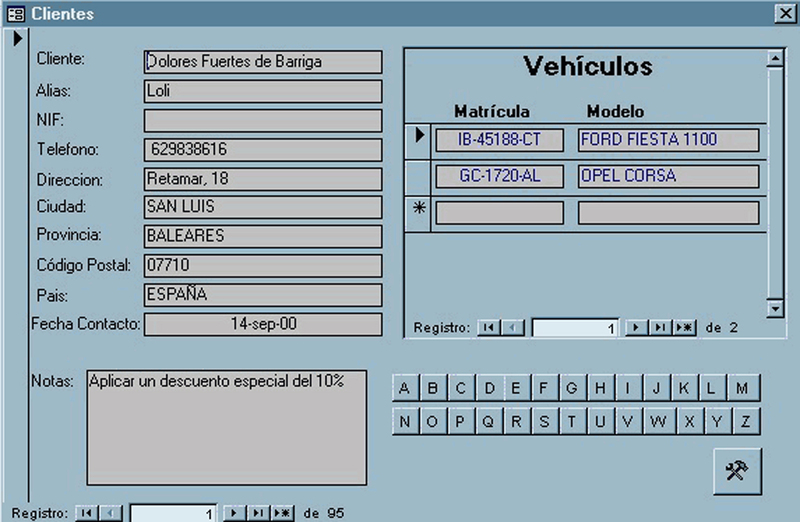Click the Código Postal field 07710
The image size is (800, 522).
point(263,265)
